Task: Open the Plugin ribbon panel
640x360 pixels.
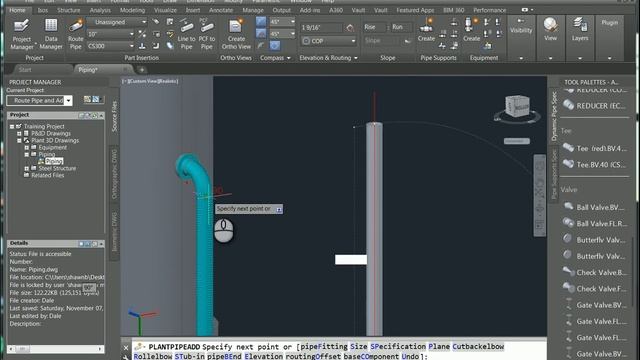Action: click(609, 23)
